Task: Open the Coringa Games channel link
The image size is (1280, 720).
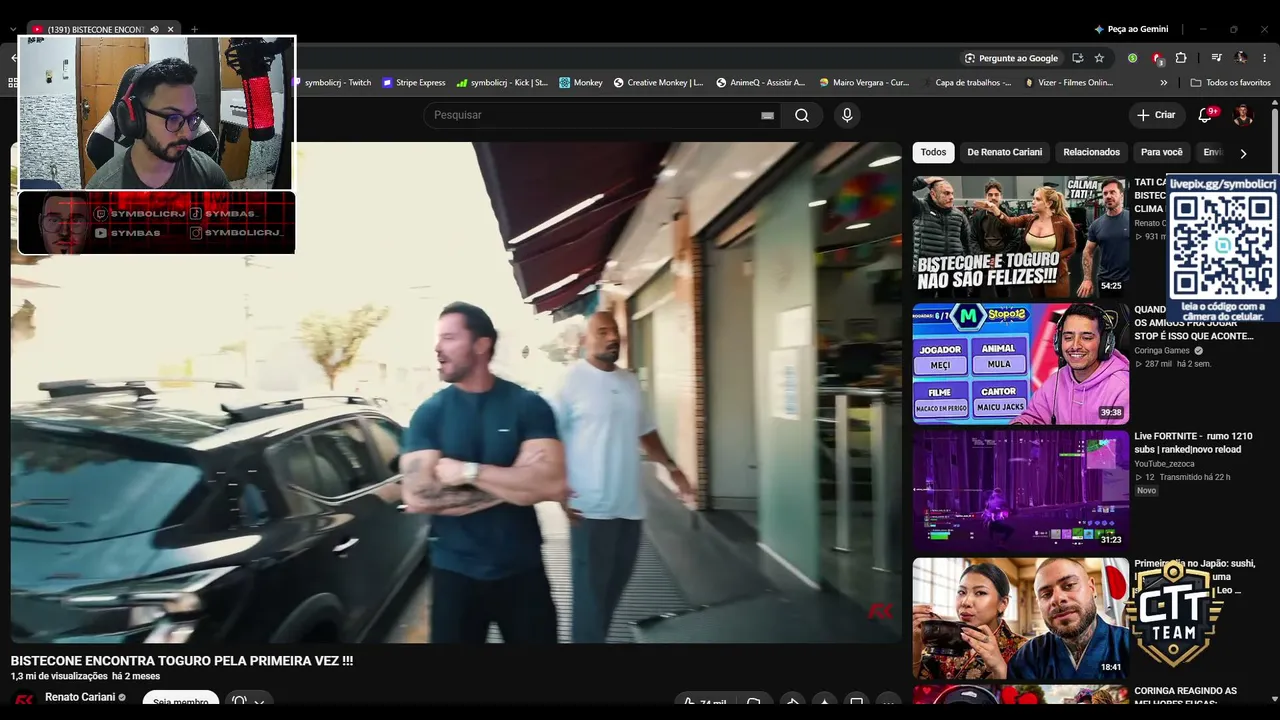Action: tap(1162, 351)
